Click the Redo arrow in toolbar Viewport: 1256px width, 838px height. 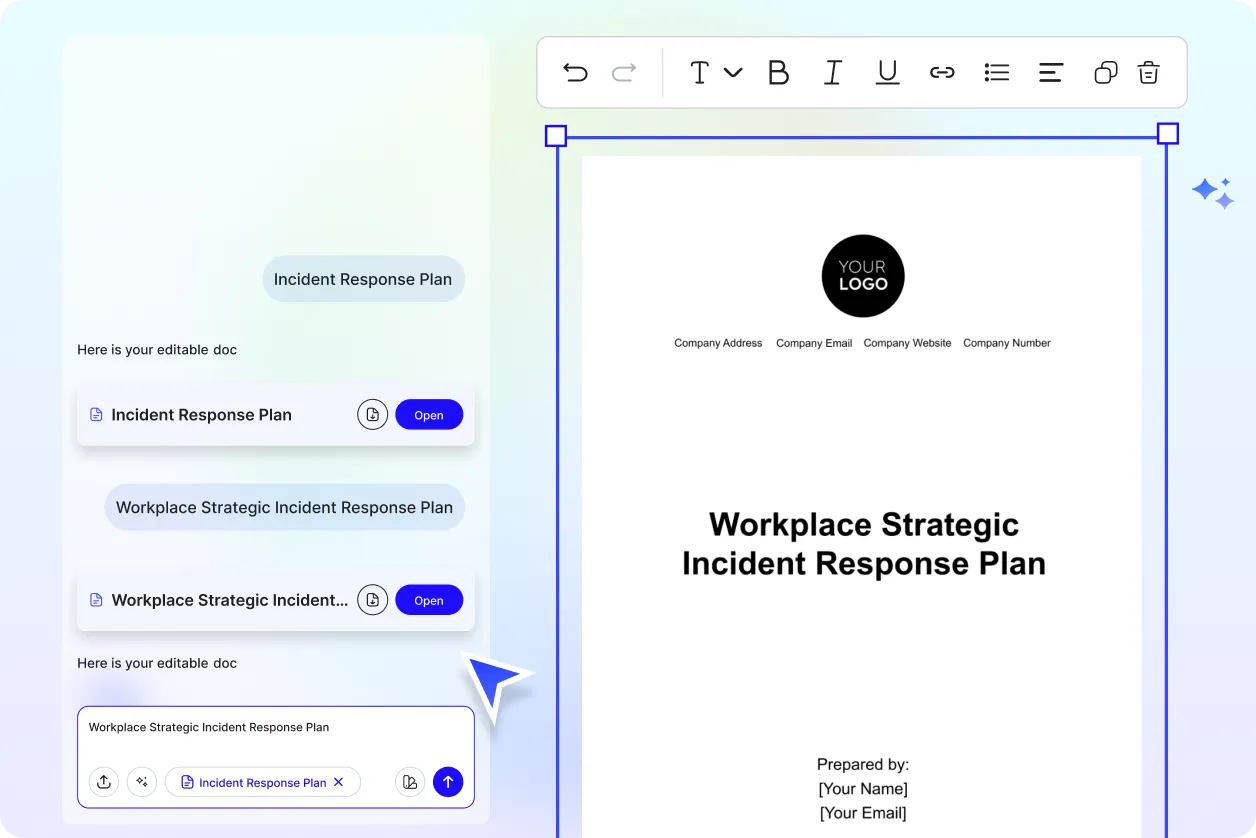click(624, 72)
